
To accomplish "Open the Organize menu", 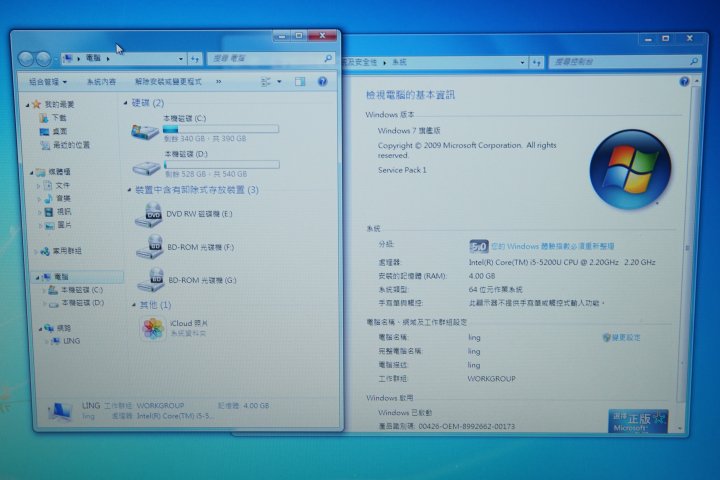I will (x=48, y=82).
